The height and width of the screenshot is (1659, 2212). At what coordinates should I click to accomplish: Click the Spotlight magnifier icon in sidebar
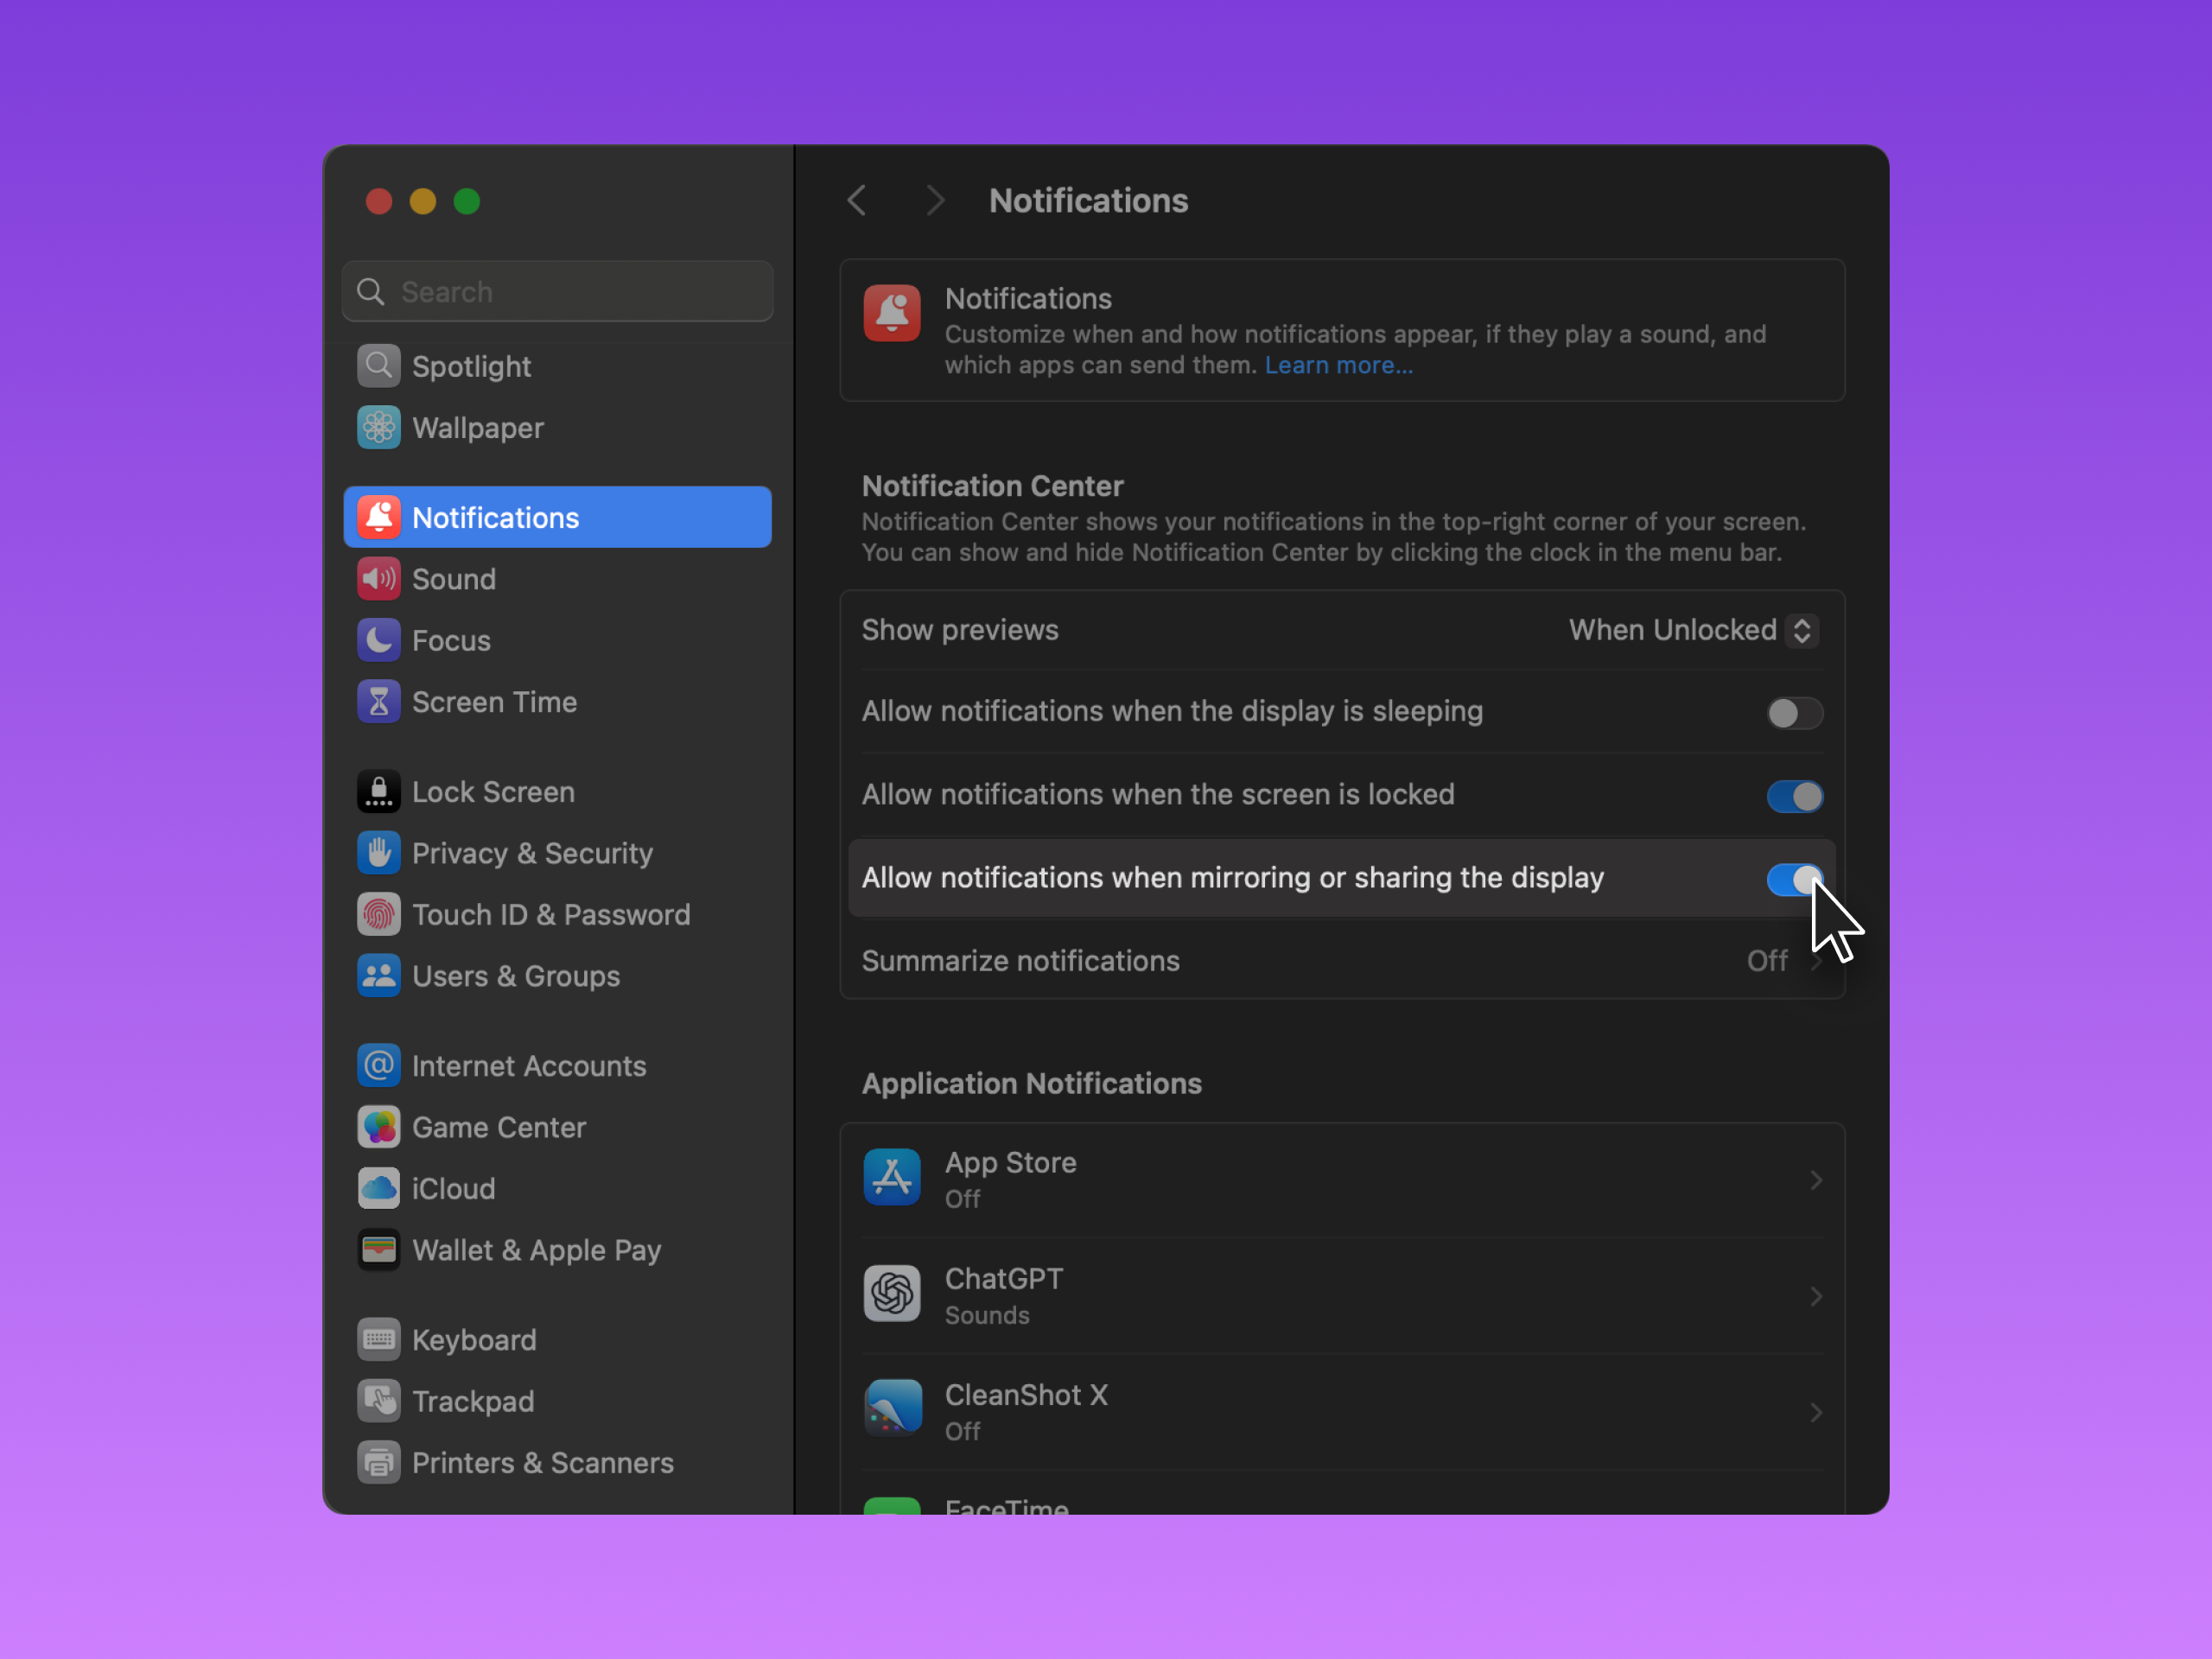pos(378,367)
